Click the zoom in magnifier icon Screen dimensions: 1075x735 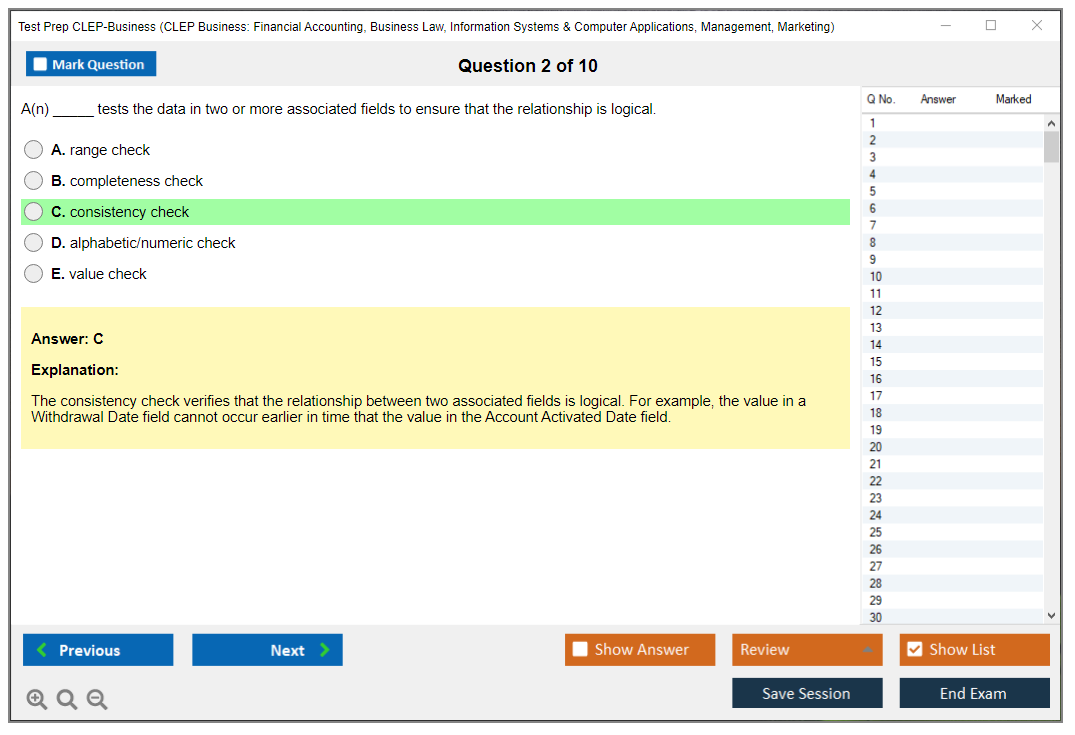click(37, 700)
